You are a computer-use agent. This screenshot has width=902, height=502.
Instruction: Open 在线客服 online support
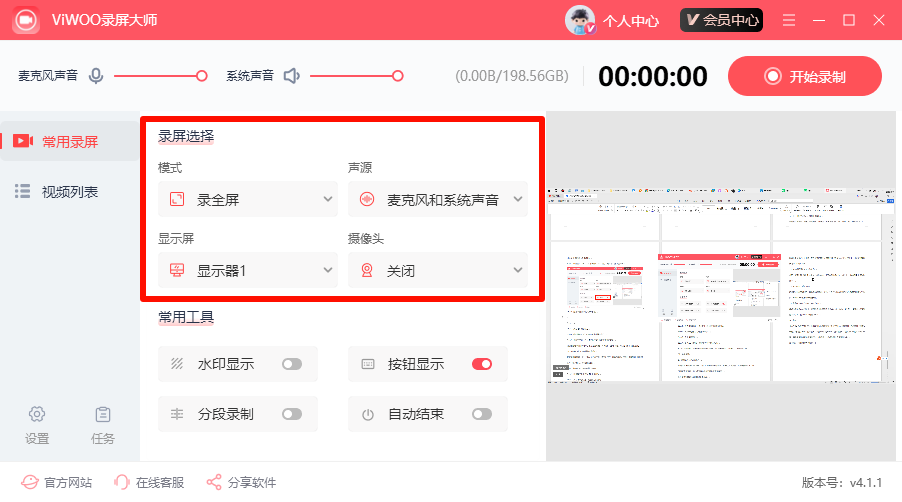pos(149,482)
